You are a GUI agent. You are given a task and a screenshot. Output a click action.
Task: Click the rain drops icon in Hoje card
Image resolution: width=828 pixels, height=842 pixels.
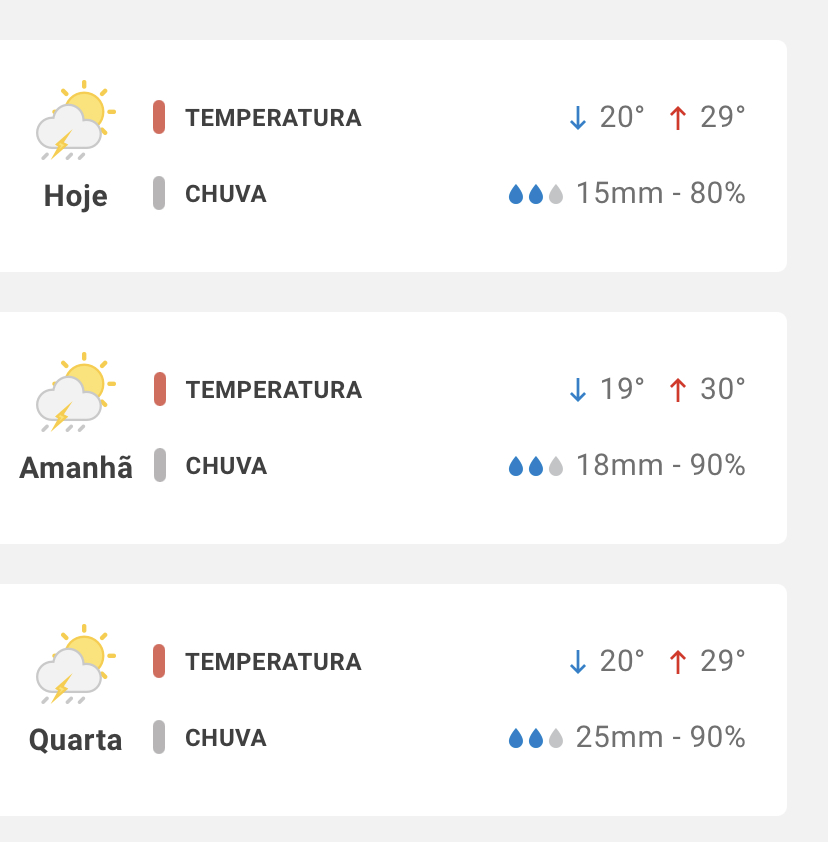click(x=536, y=194)
